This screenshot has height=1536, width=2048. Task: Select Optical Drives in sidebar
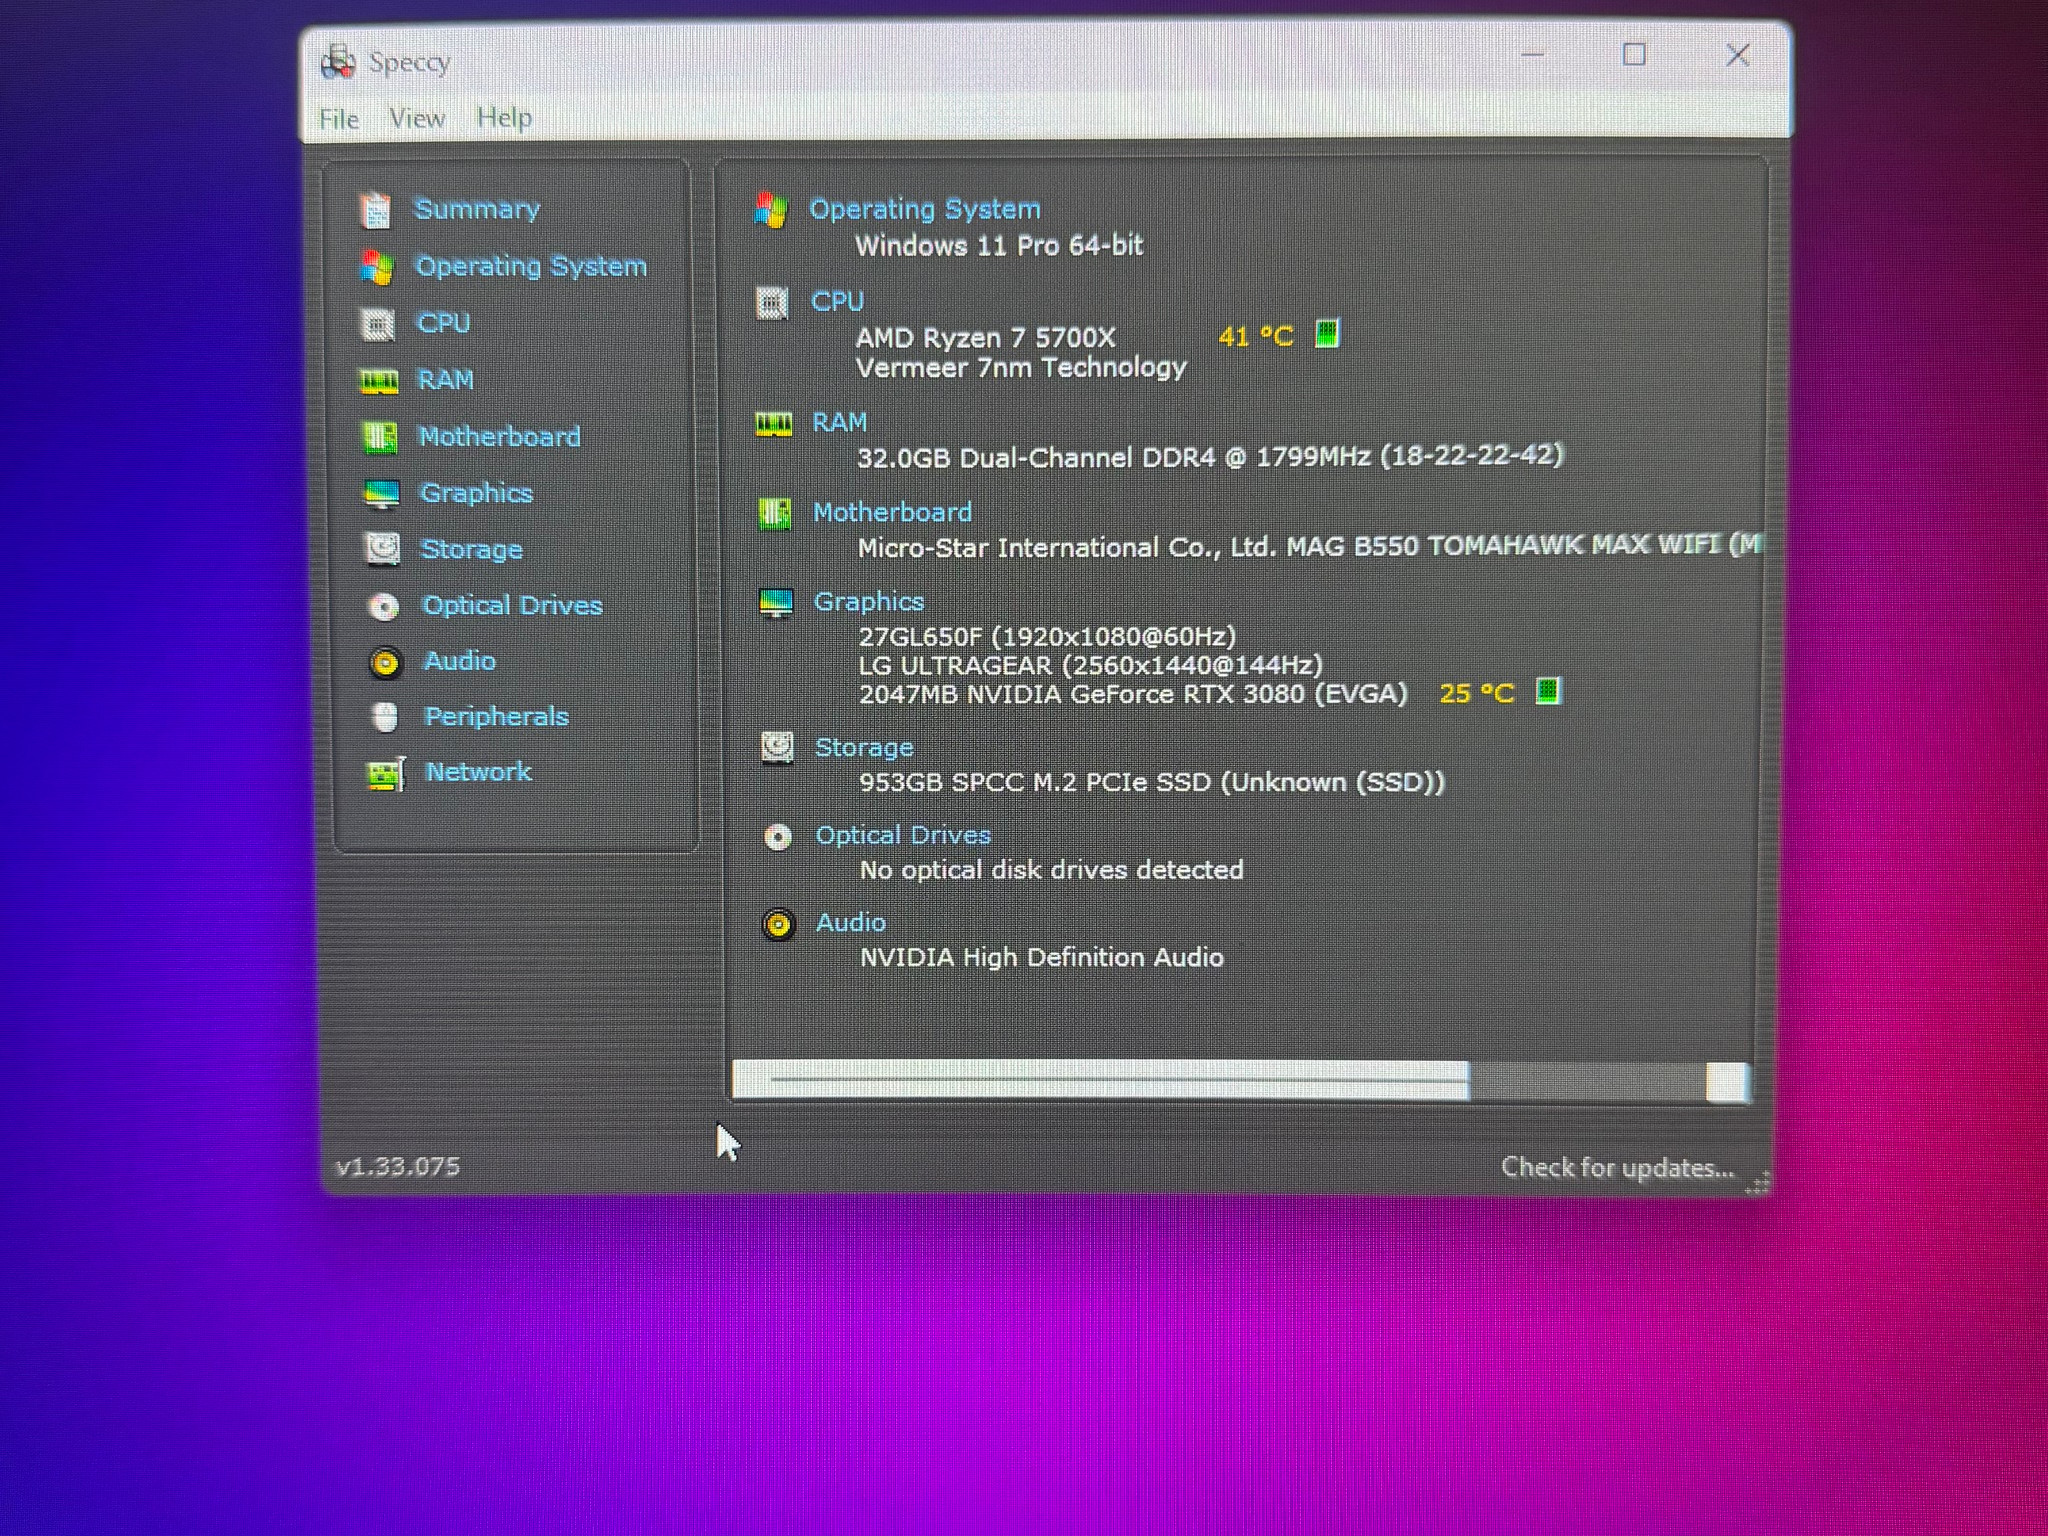tap(513, 605)
